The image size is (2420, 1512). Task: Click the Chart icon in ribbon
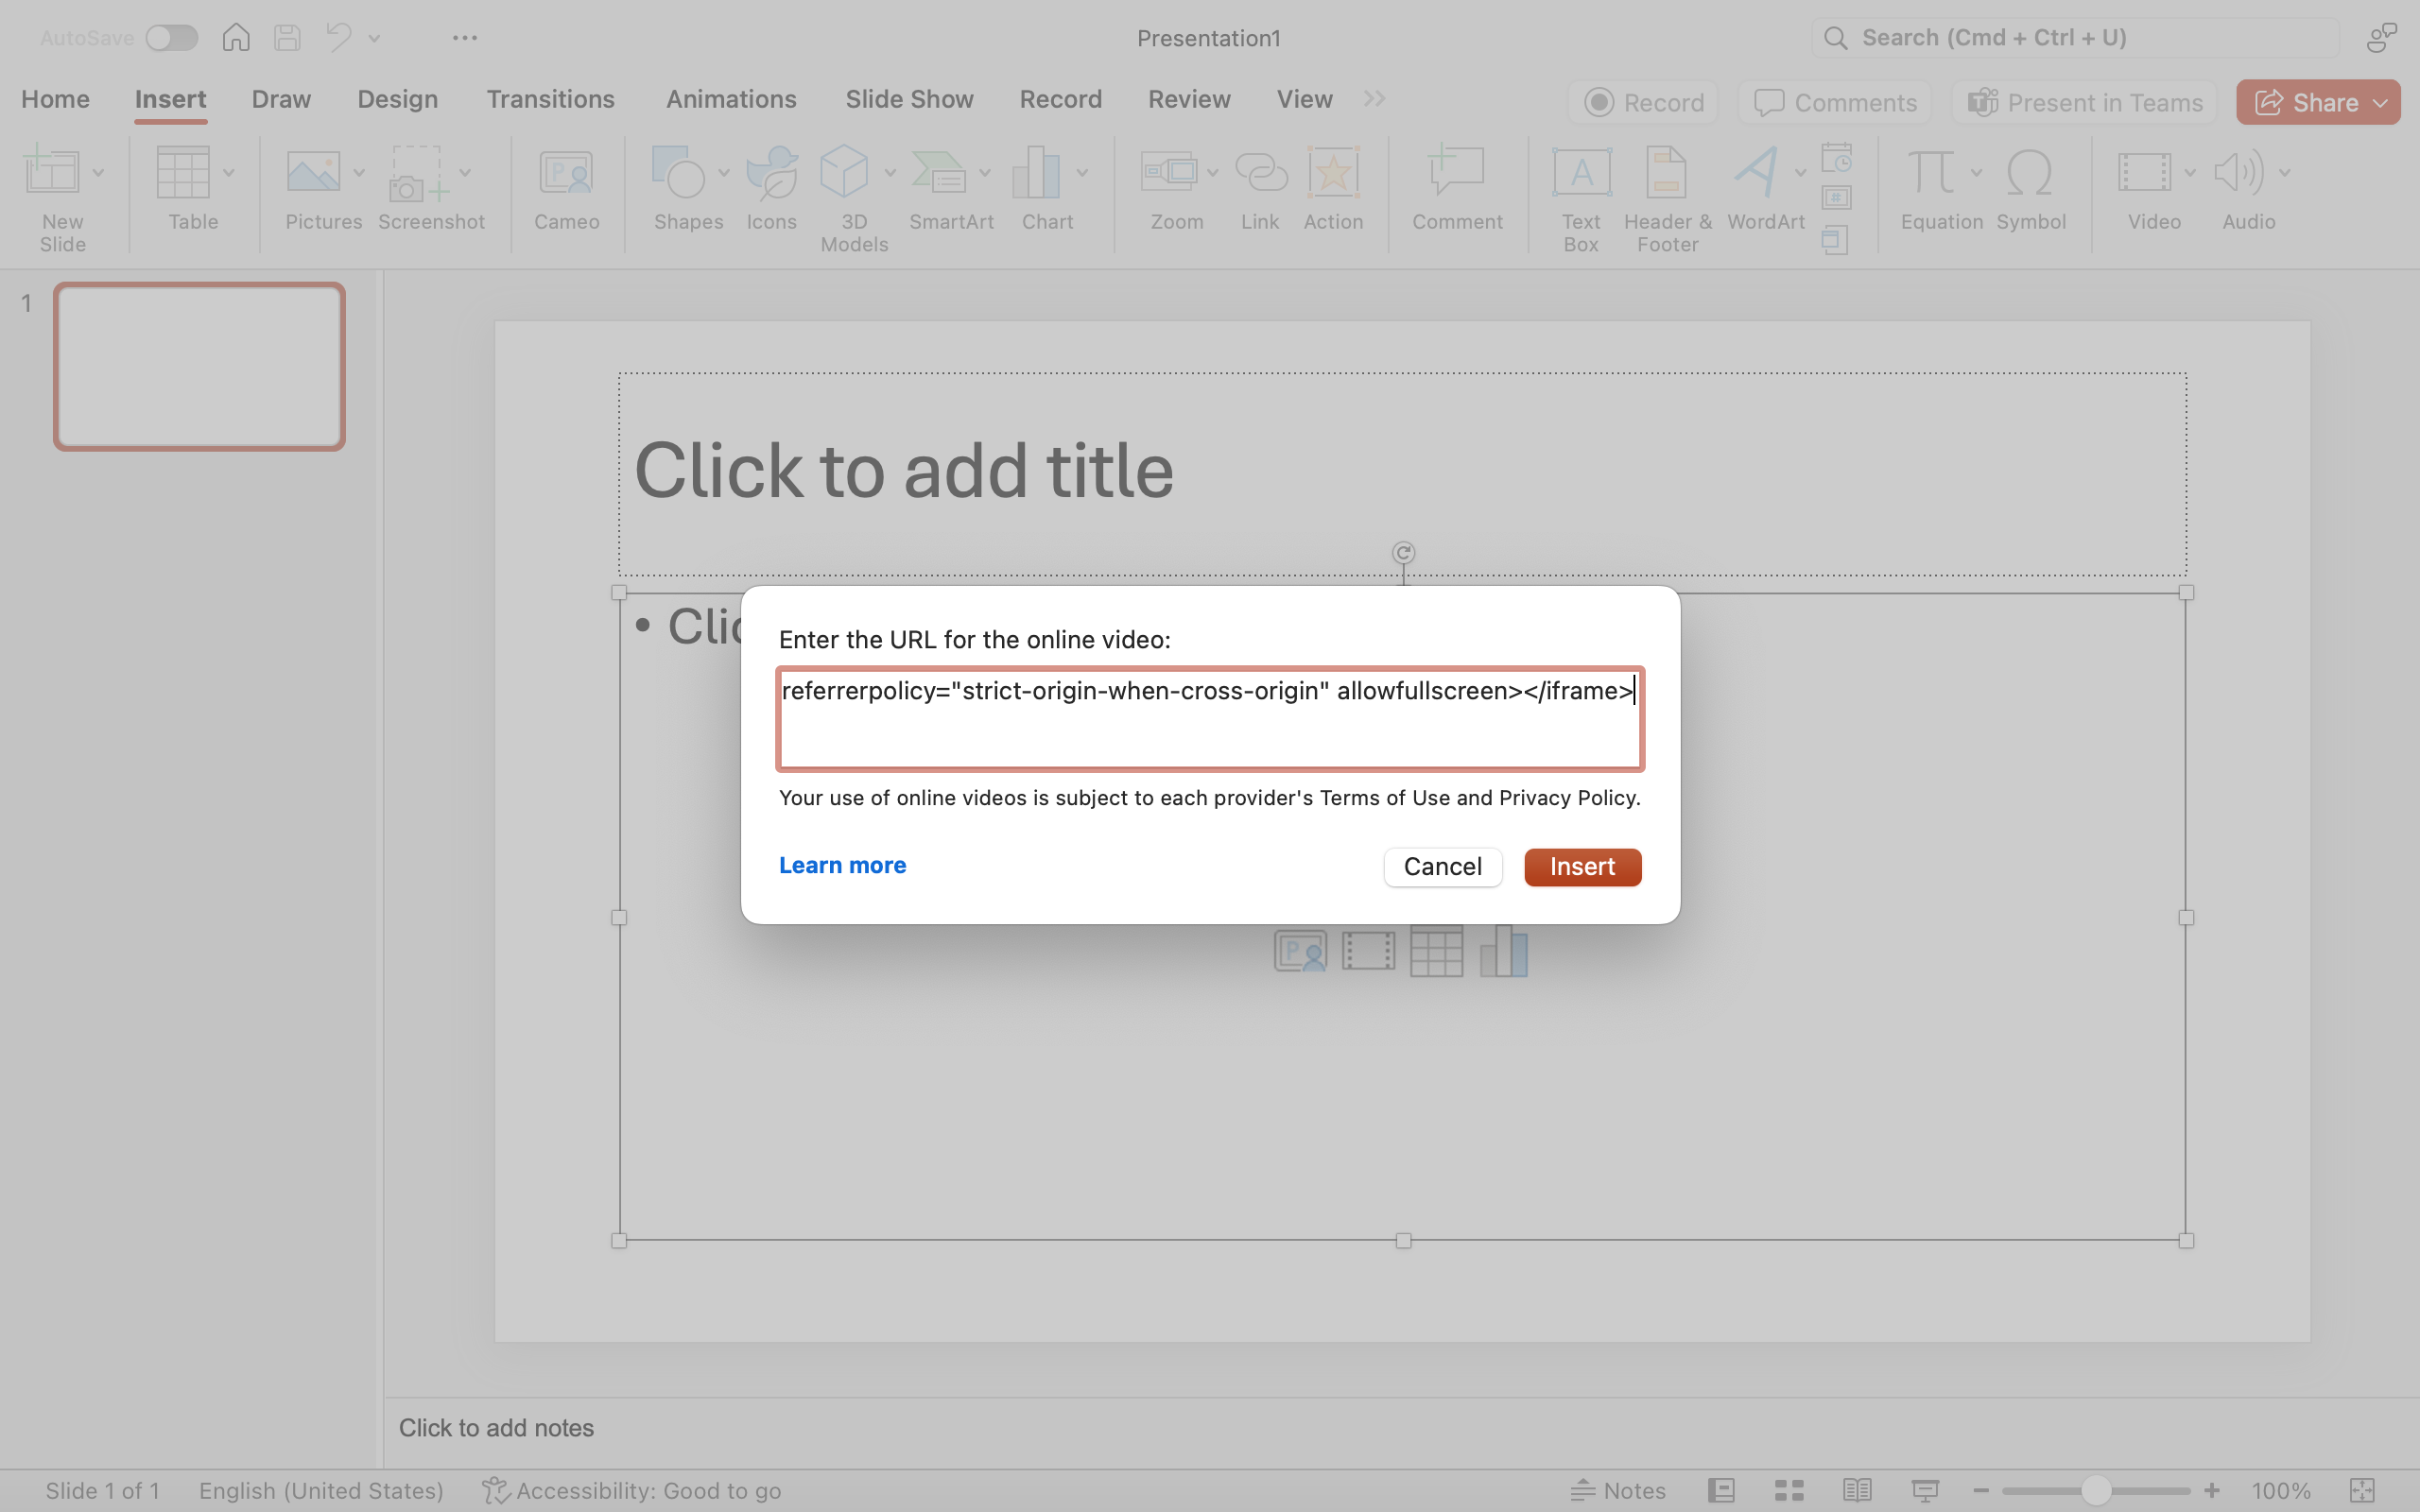[1036, 172]
